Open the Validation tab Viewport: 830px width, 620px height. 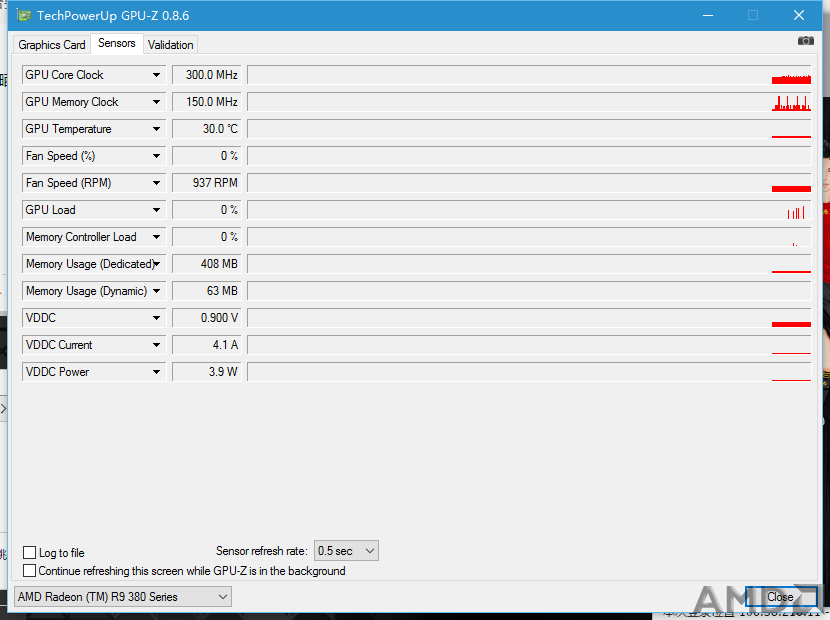170,44
